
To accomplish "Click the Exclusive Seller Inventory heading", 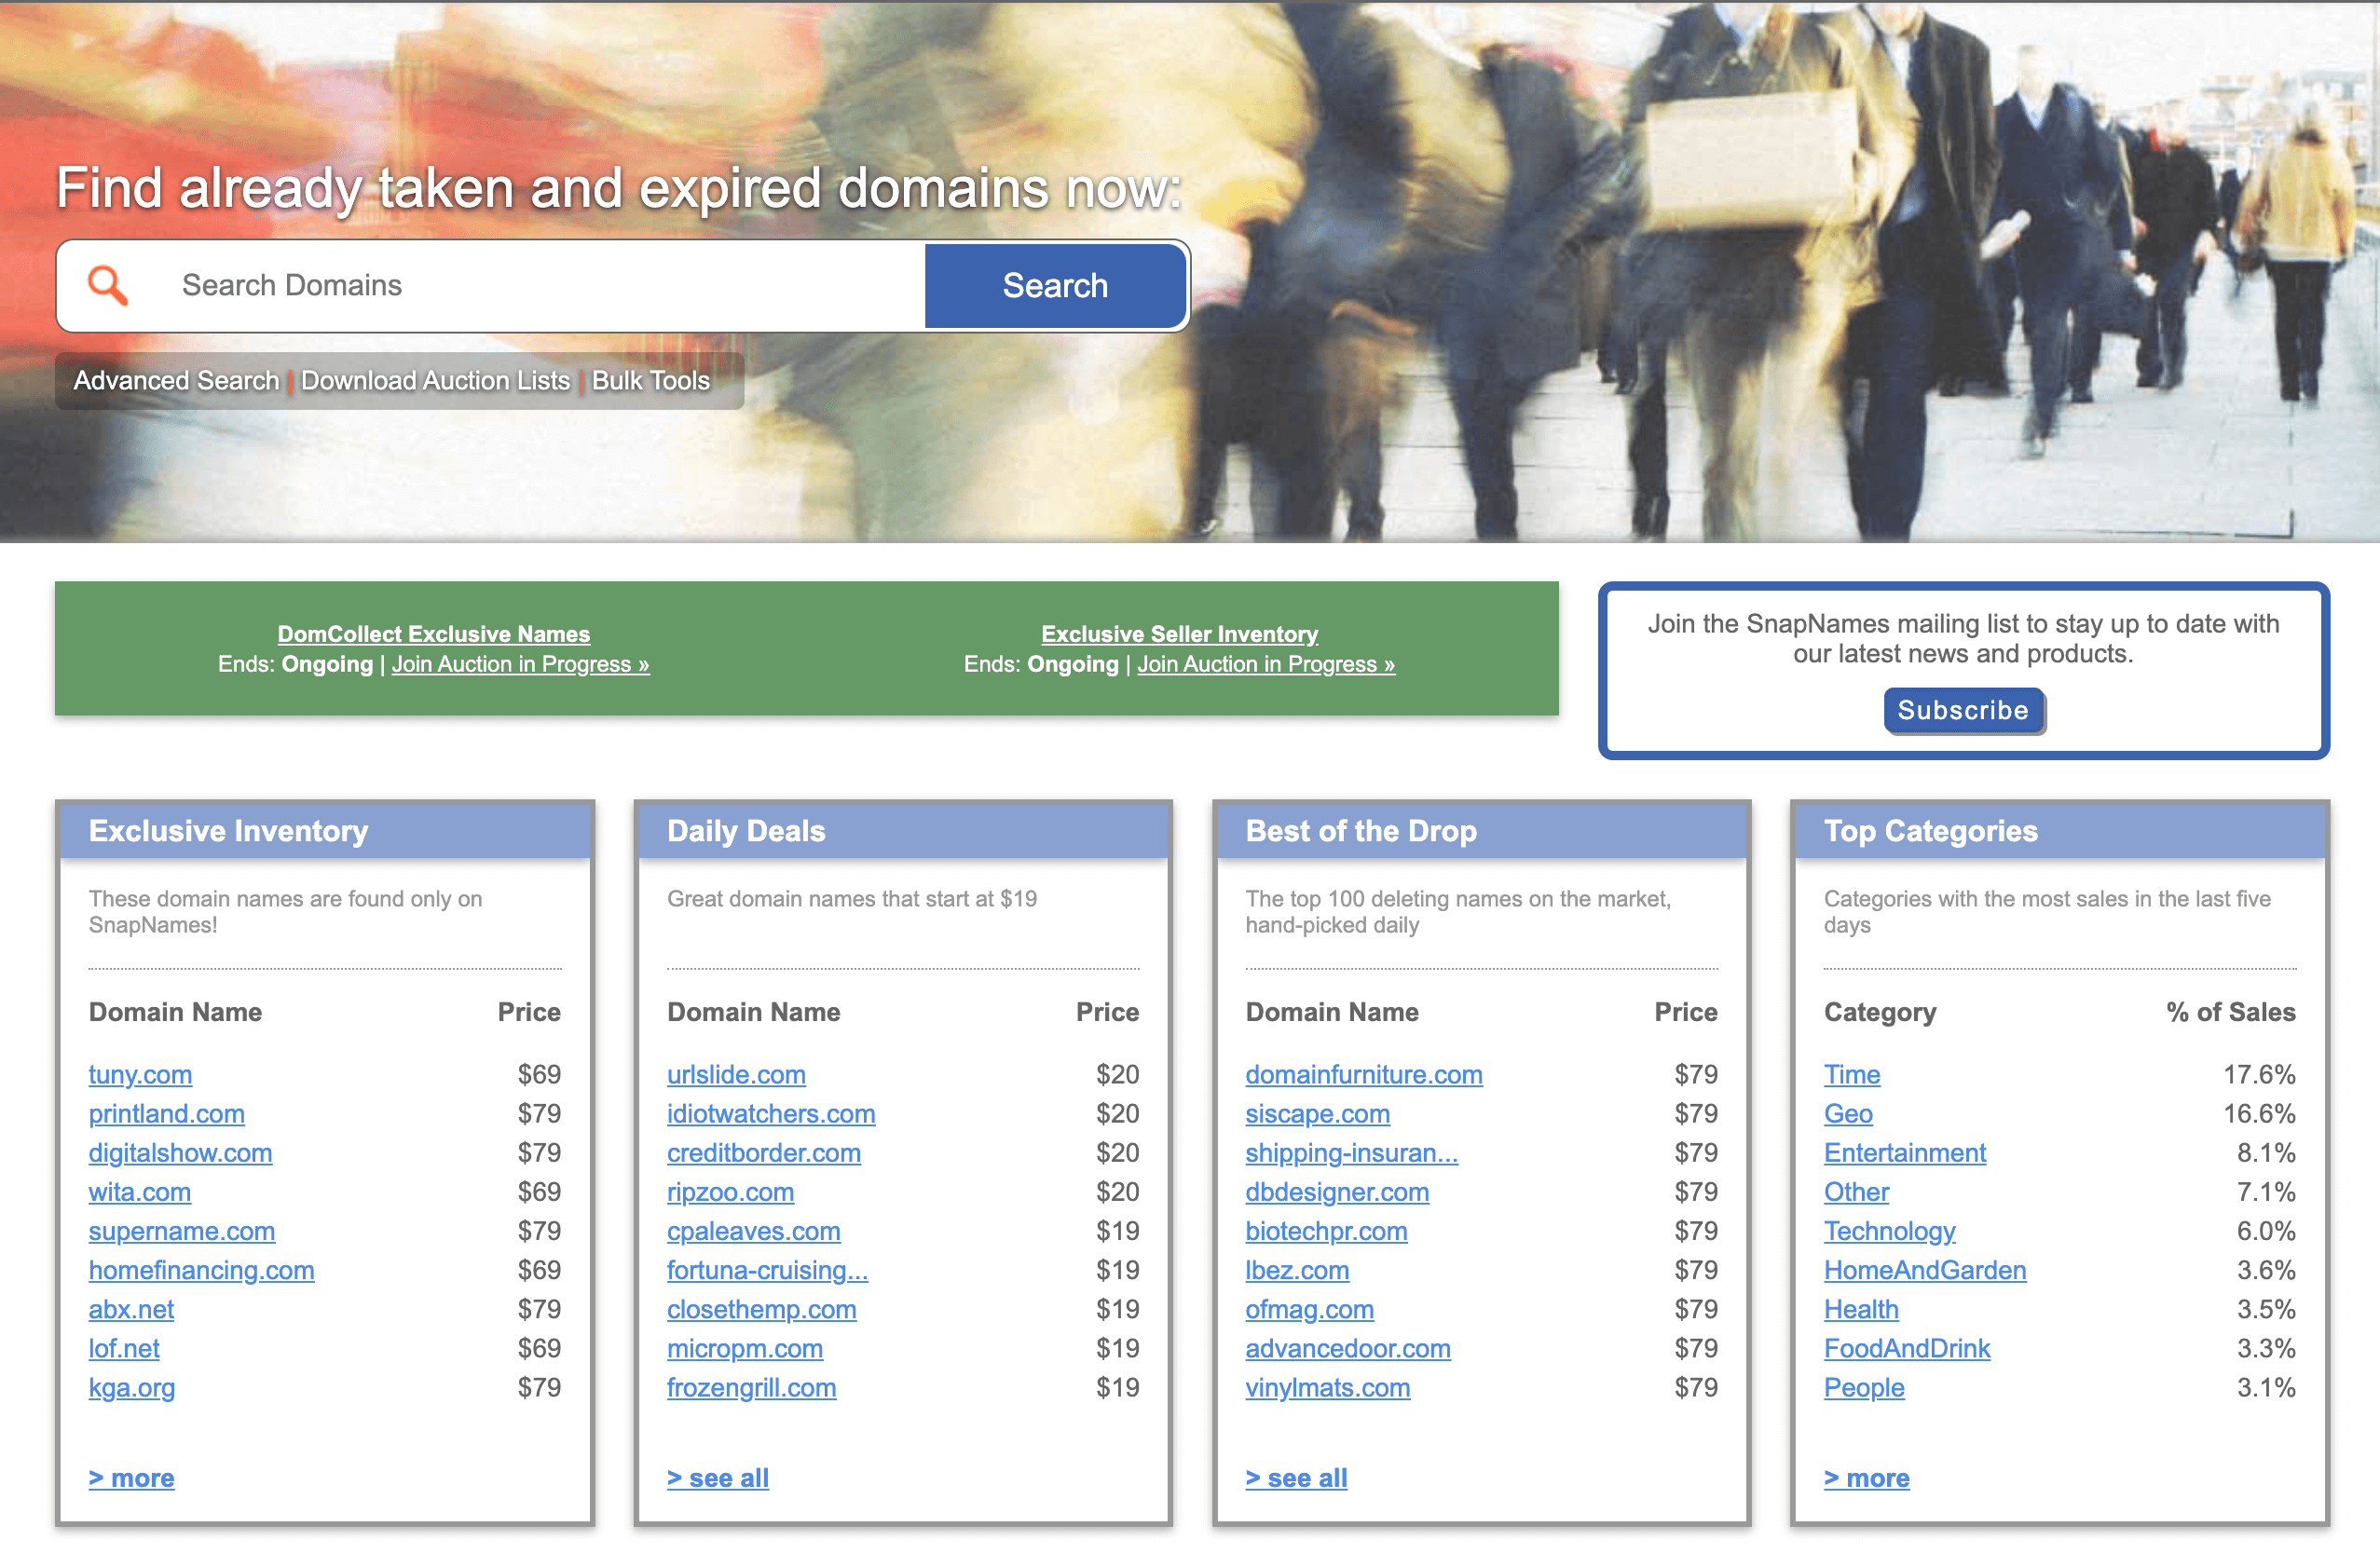I will pos(1179,634).
